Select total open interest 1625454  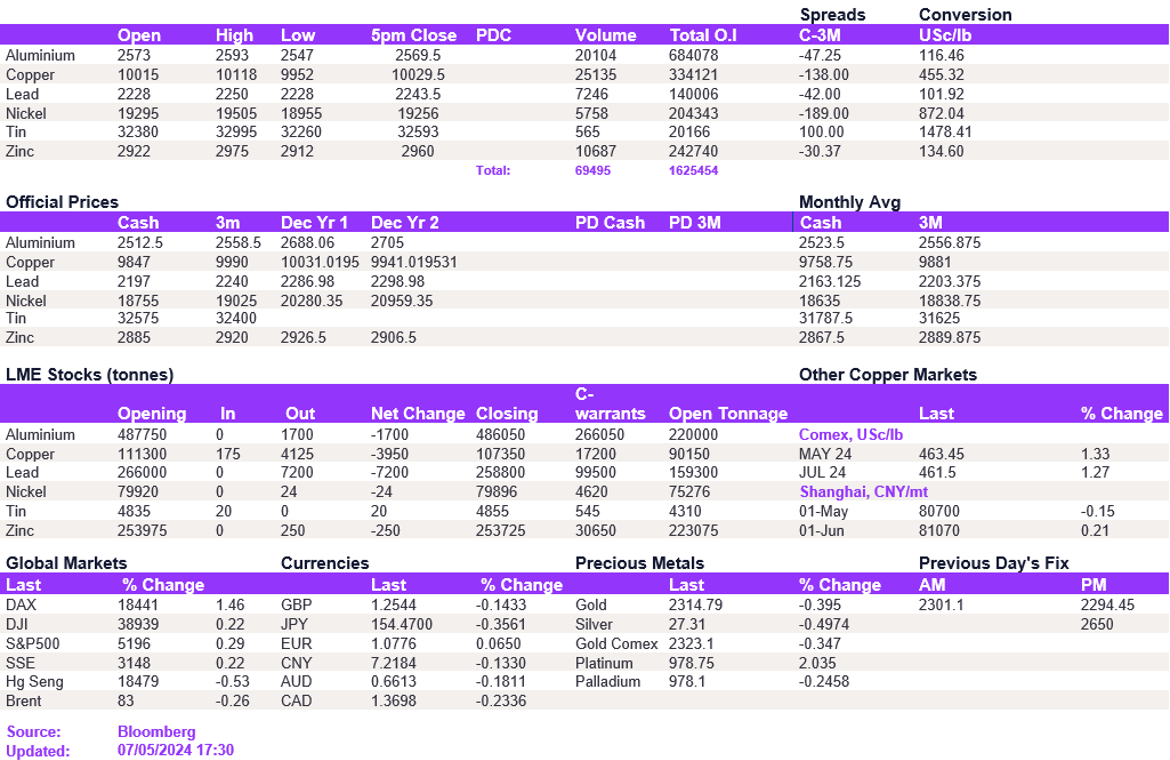click(693, 171)
